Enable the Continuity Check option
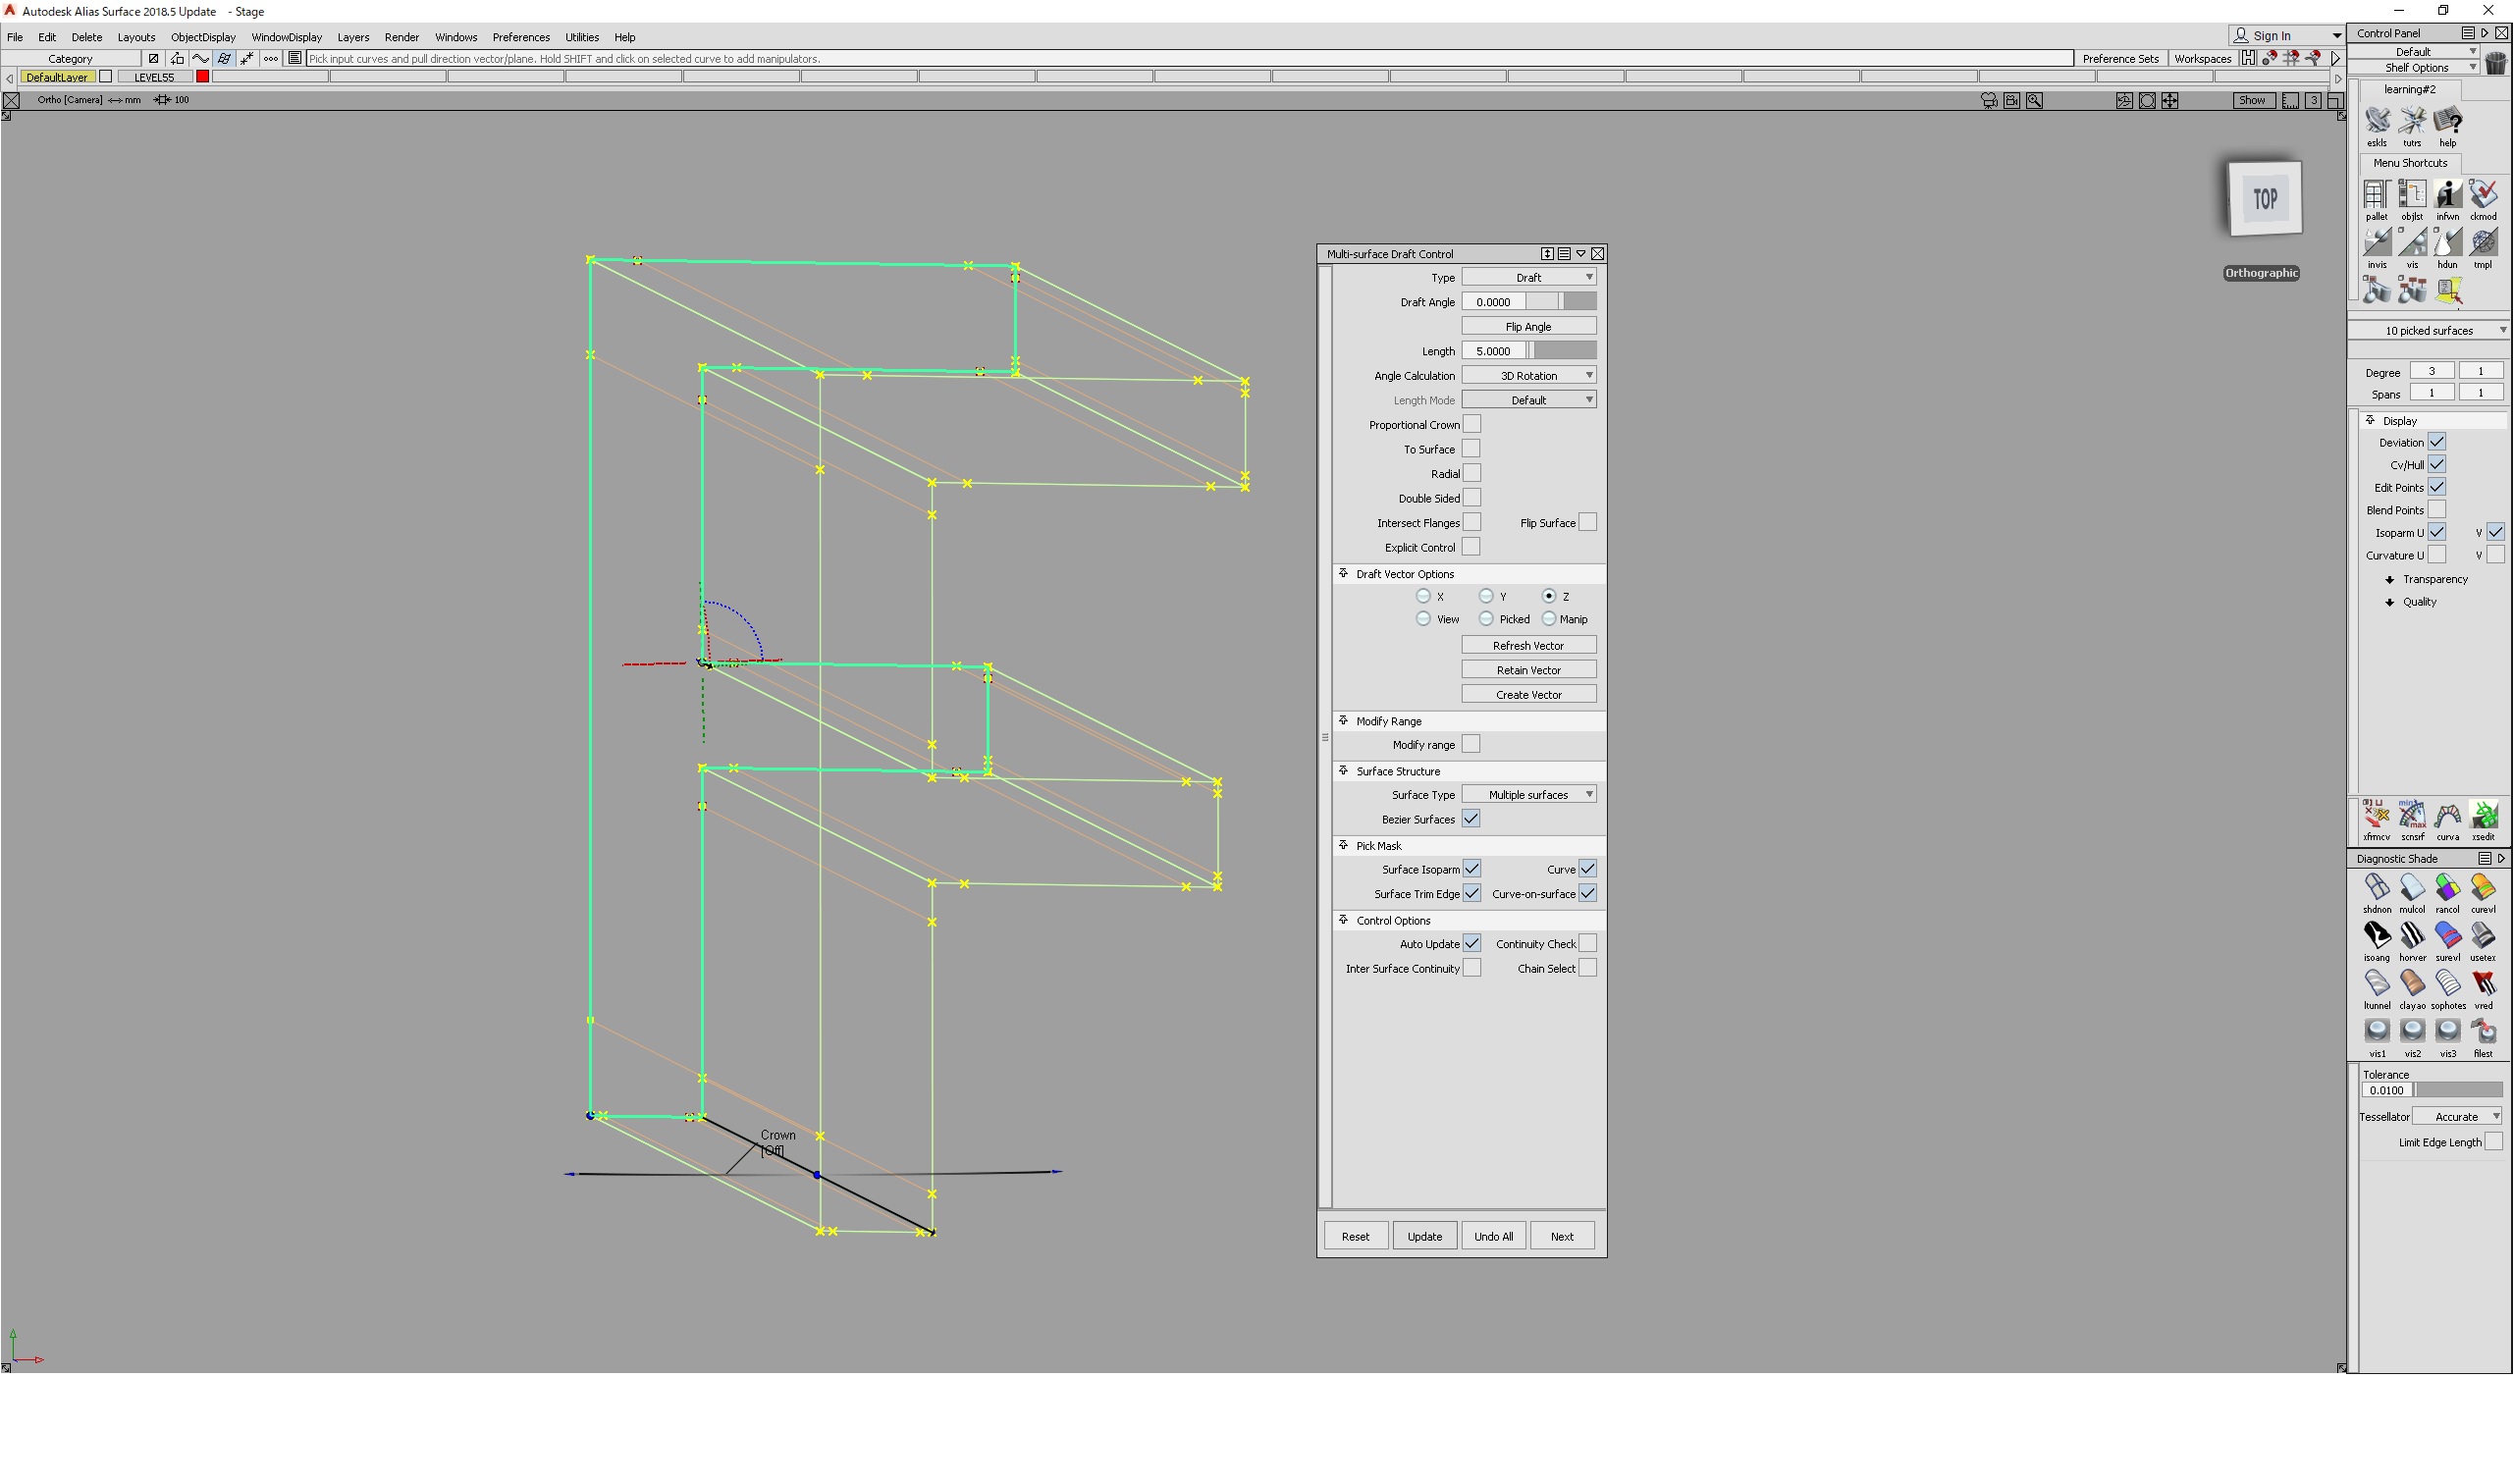Image resolution: width=2513 pixels, height=1484 pixels. tap(1588, 943)
